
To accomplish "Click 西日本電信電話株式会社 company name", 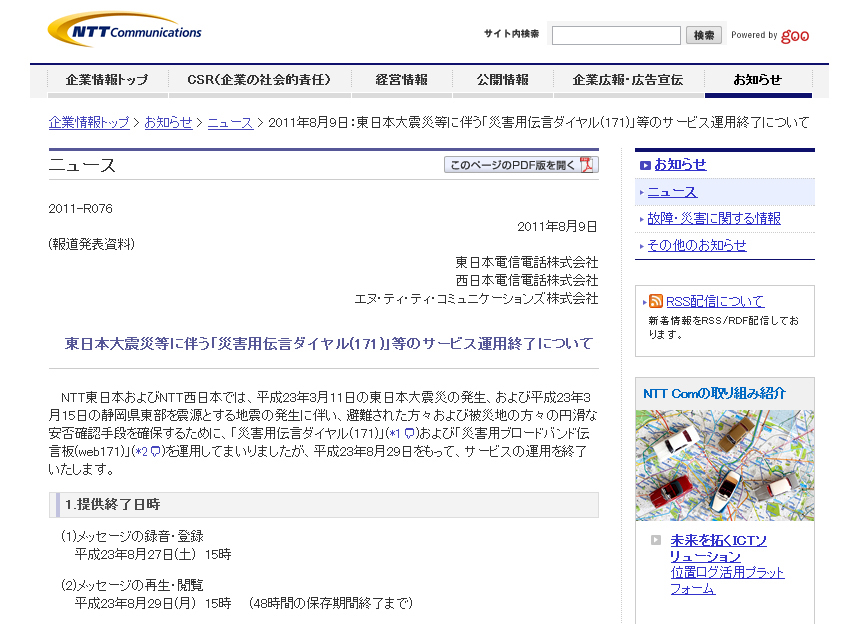I will click(527, 281).
